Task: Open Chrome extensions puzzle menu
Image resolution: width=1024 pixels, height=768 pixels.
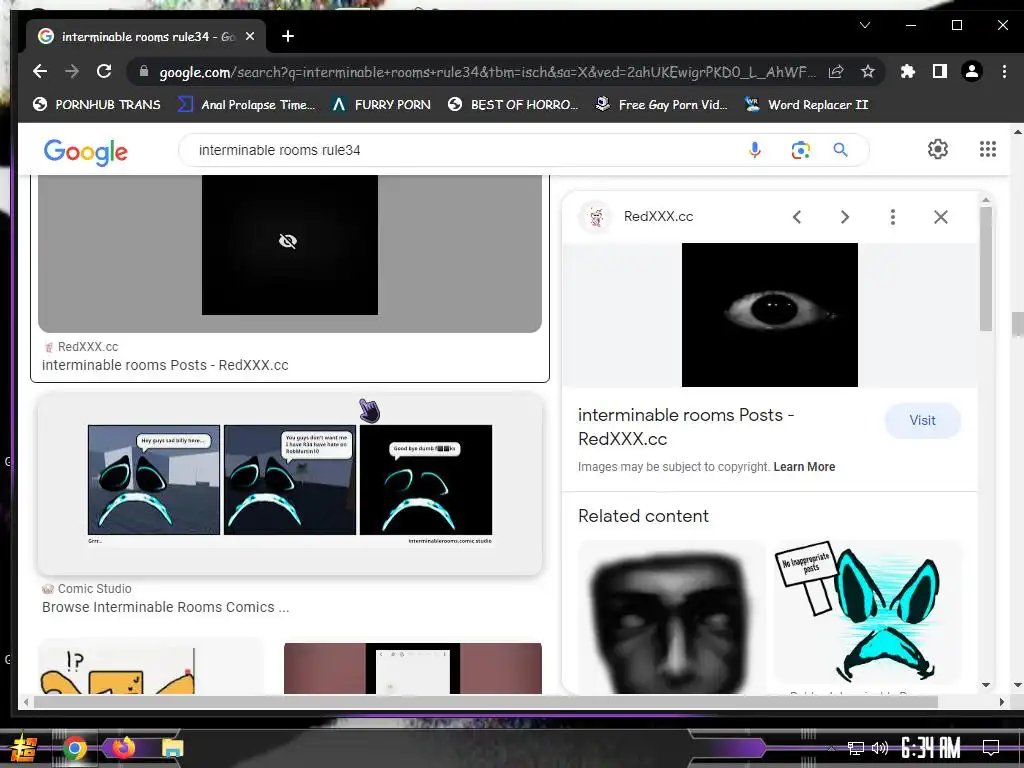Action: 908,72
